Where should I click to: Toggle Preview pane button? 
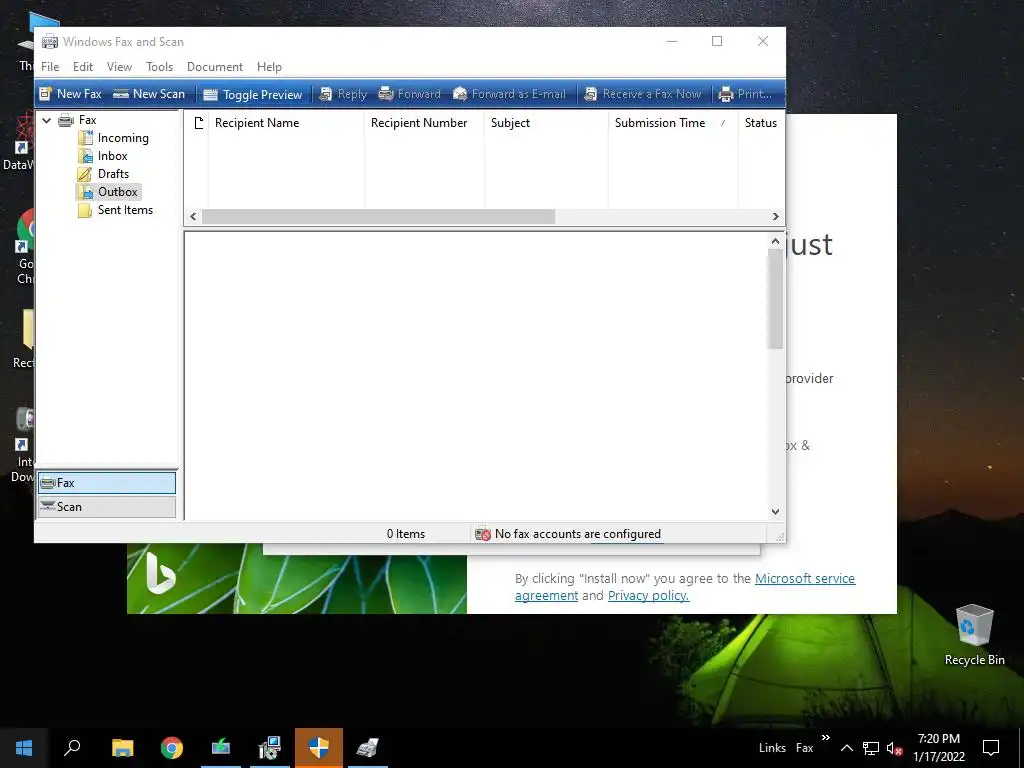click(x=253, y=95)
